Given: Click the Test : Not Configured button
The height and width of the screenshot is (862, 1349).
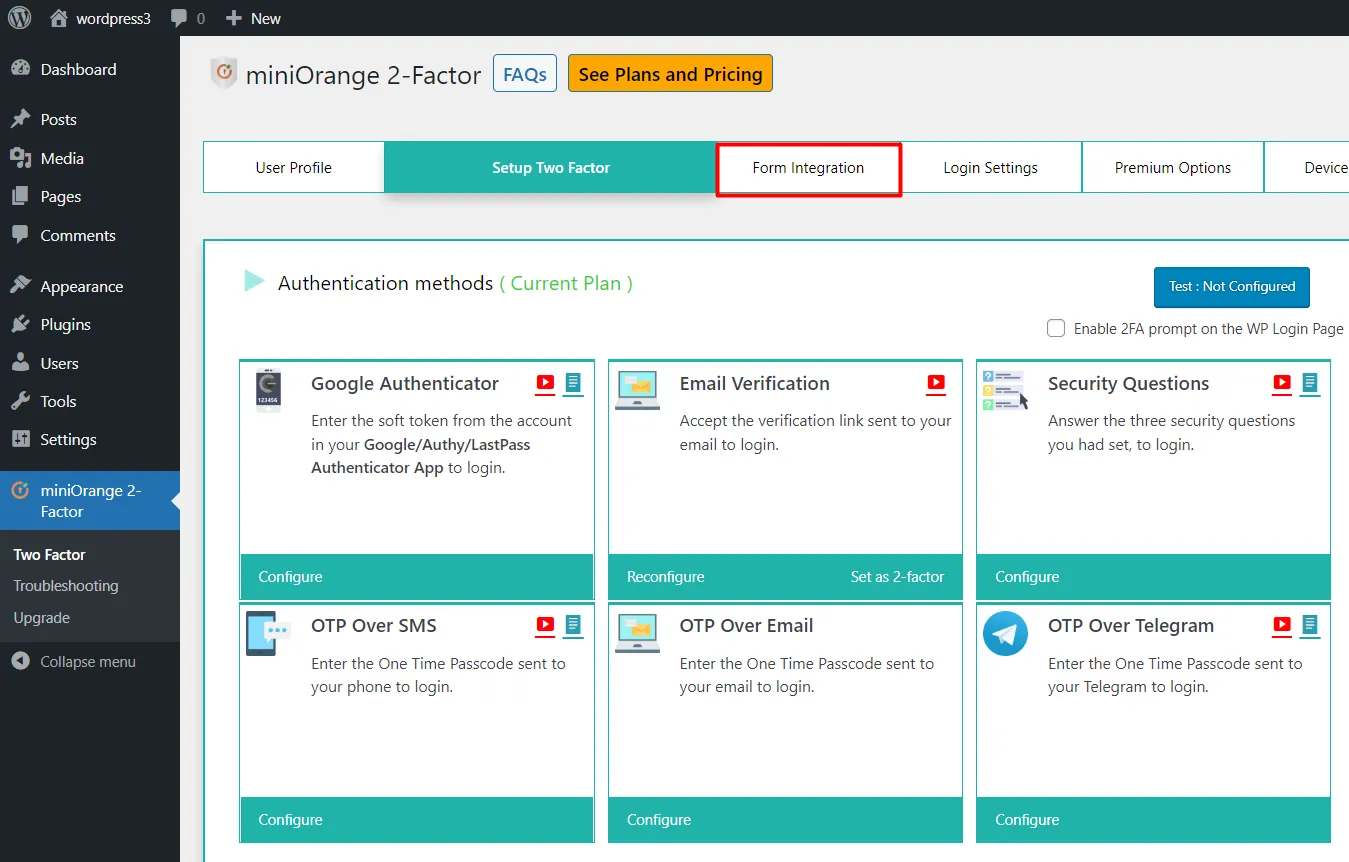Looking at the screenshot, I should [x=1232, y=286].
